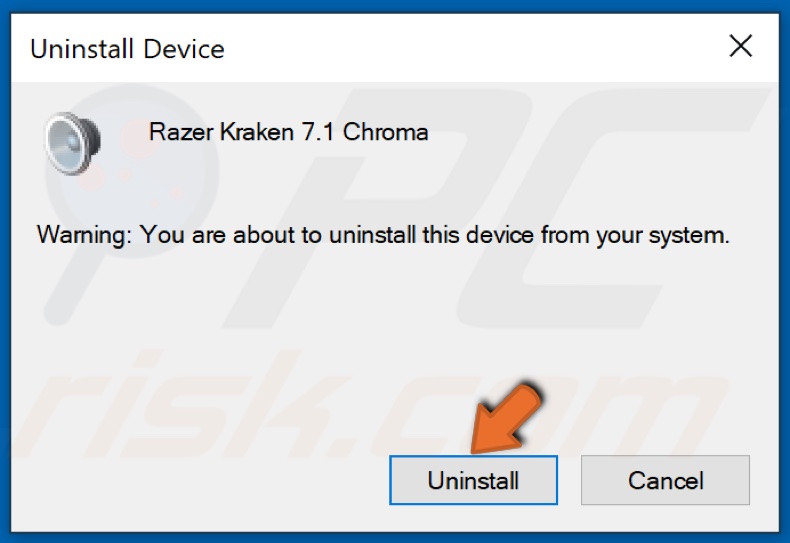Abort uninstalling via the Cancel button

click(x=665, y=480)
